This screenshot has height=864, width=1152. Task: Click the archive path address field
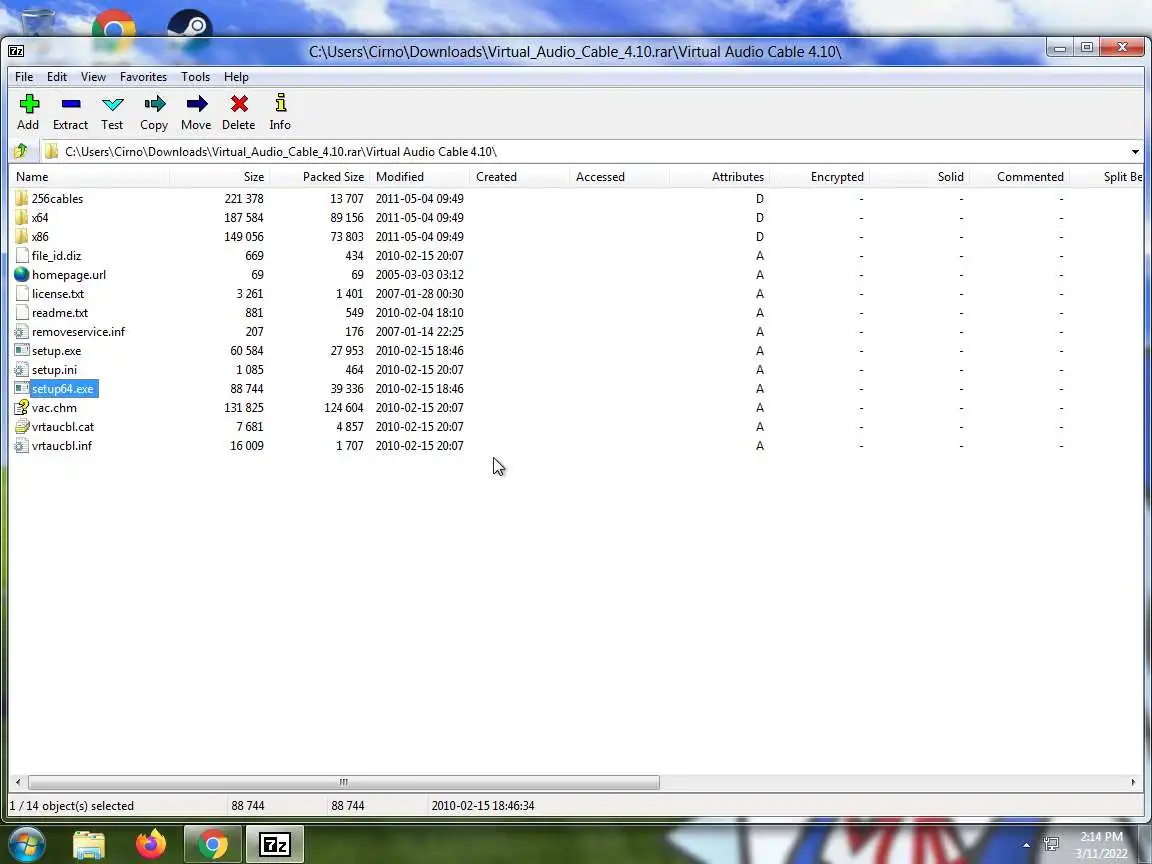584,152
